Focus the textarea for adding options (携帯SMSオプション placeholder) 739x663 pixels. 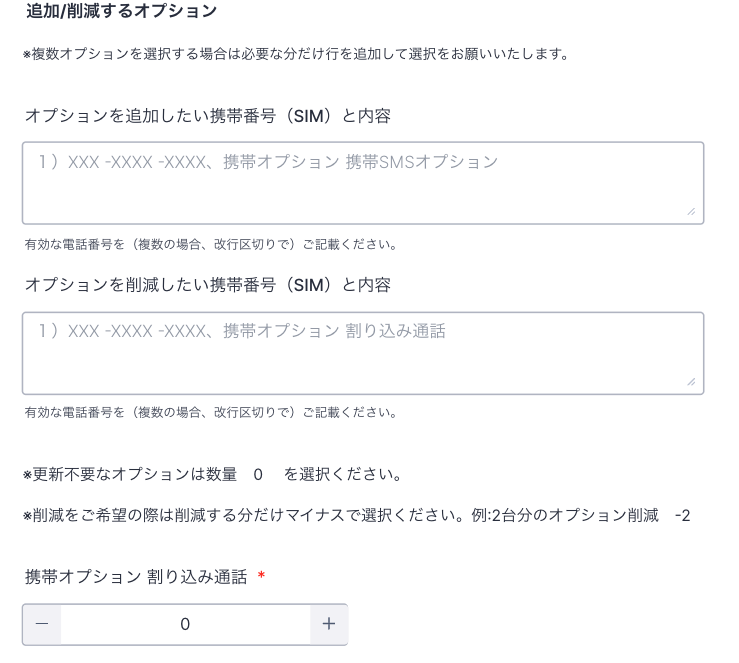pos(362,182)
